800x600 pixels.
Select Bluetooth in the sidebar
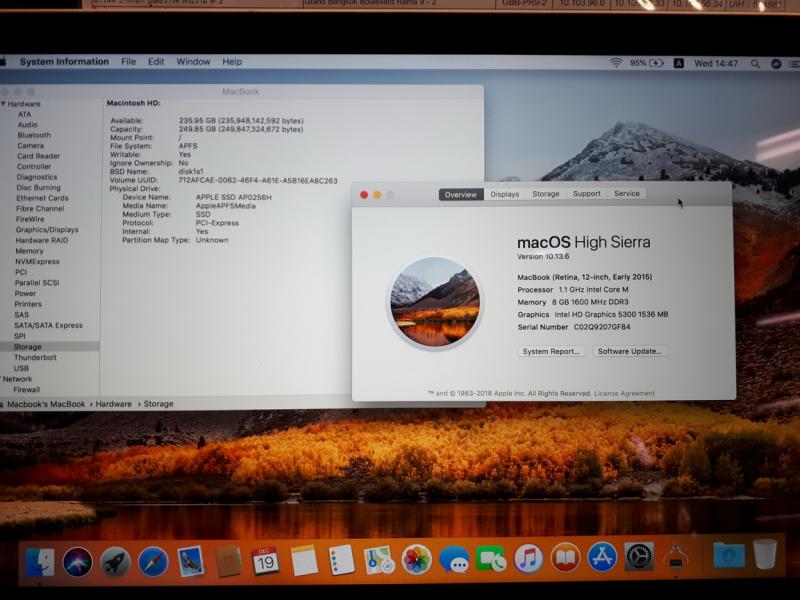point(34,135)
